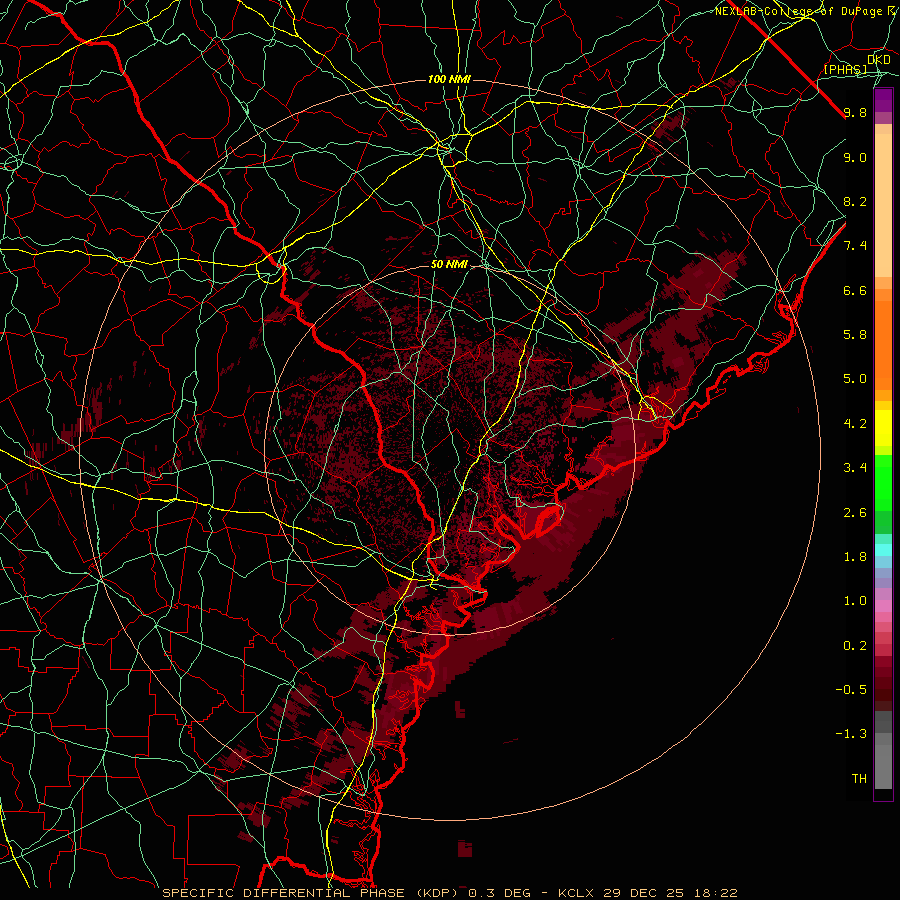Click the 5.0 value on the color scale

coord(855,379)
